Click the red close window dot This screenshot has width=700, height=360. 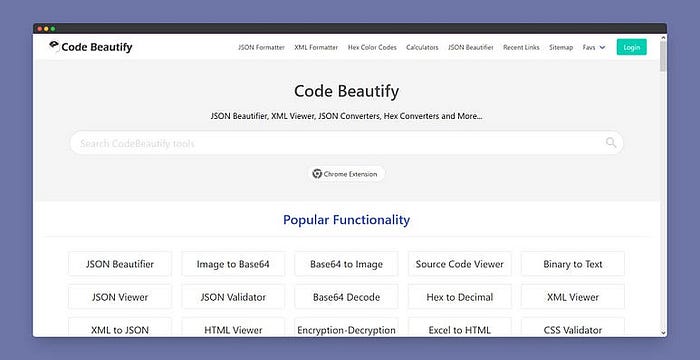[x=40, y=29]
